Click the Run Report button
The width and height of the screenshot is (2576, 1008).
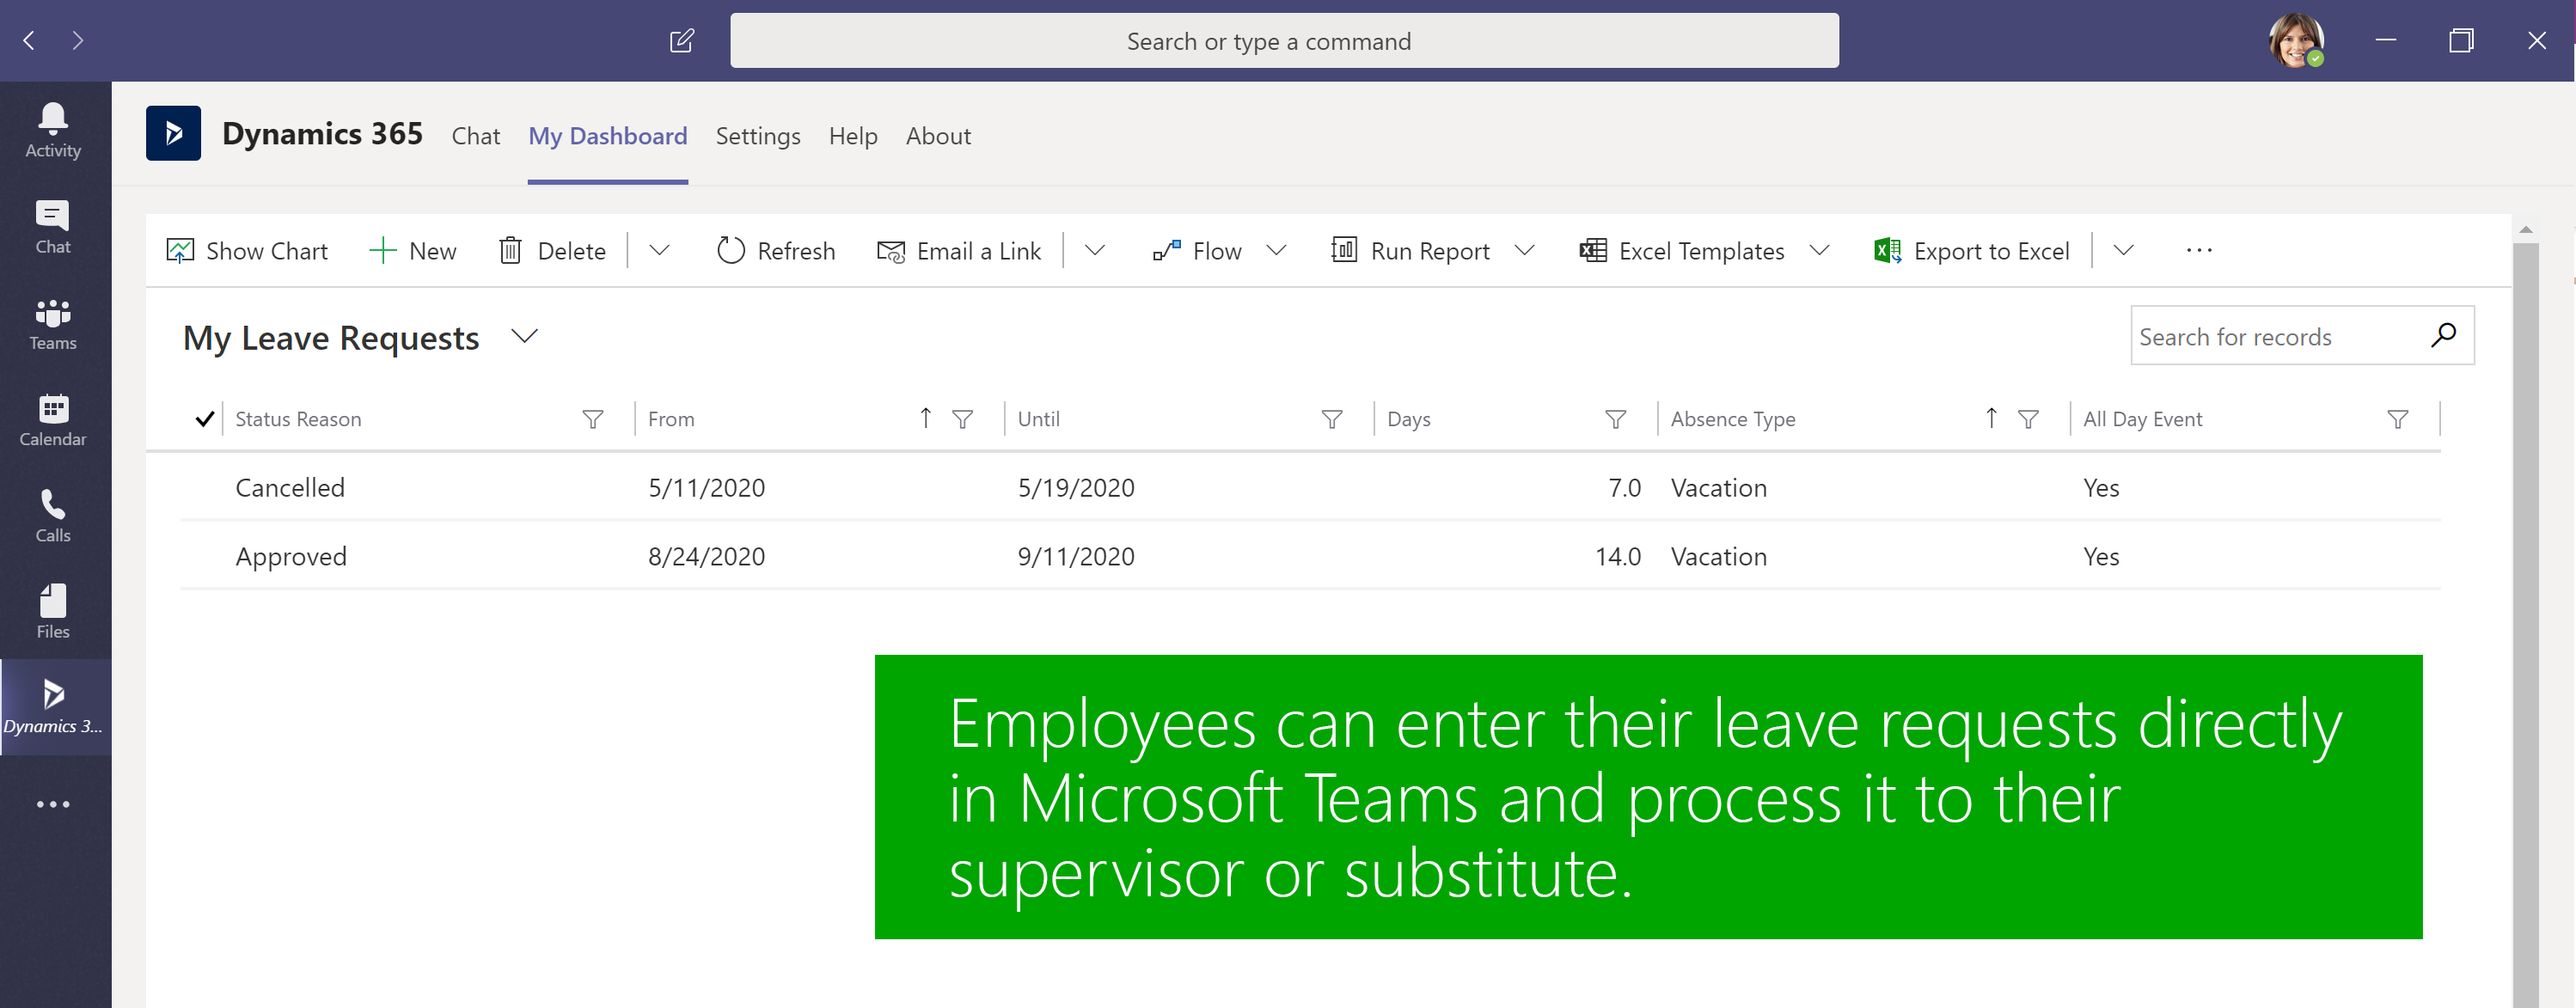pos(1410,250)
